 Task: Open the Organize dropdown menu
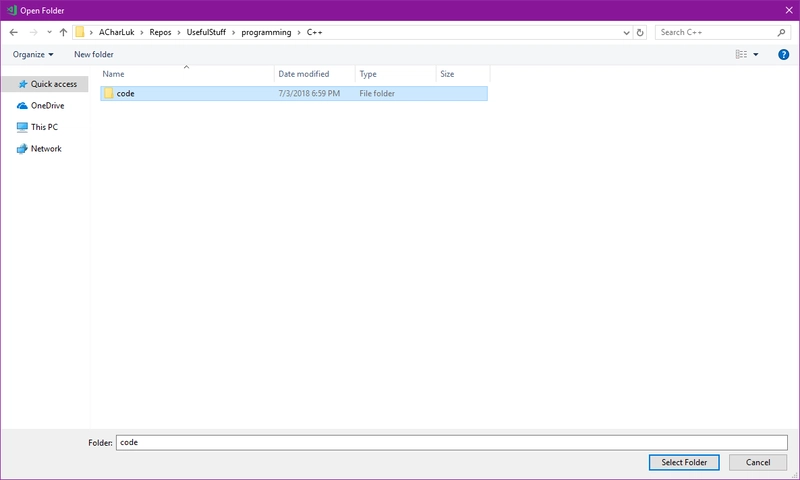(33, 54)
